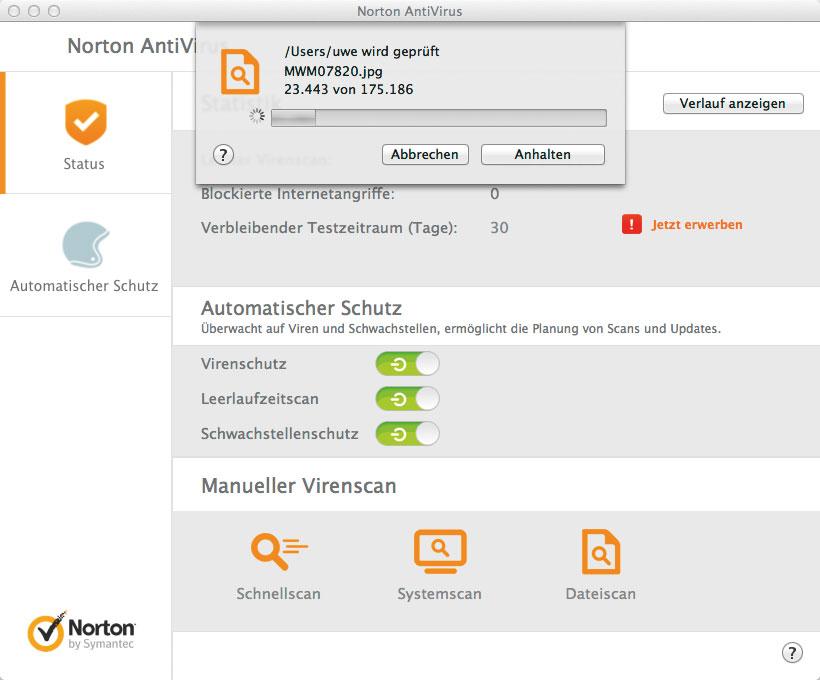Click the scan activity spinner
Screen dimensions: 820x680
click(x=257, y=116)
